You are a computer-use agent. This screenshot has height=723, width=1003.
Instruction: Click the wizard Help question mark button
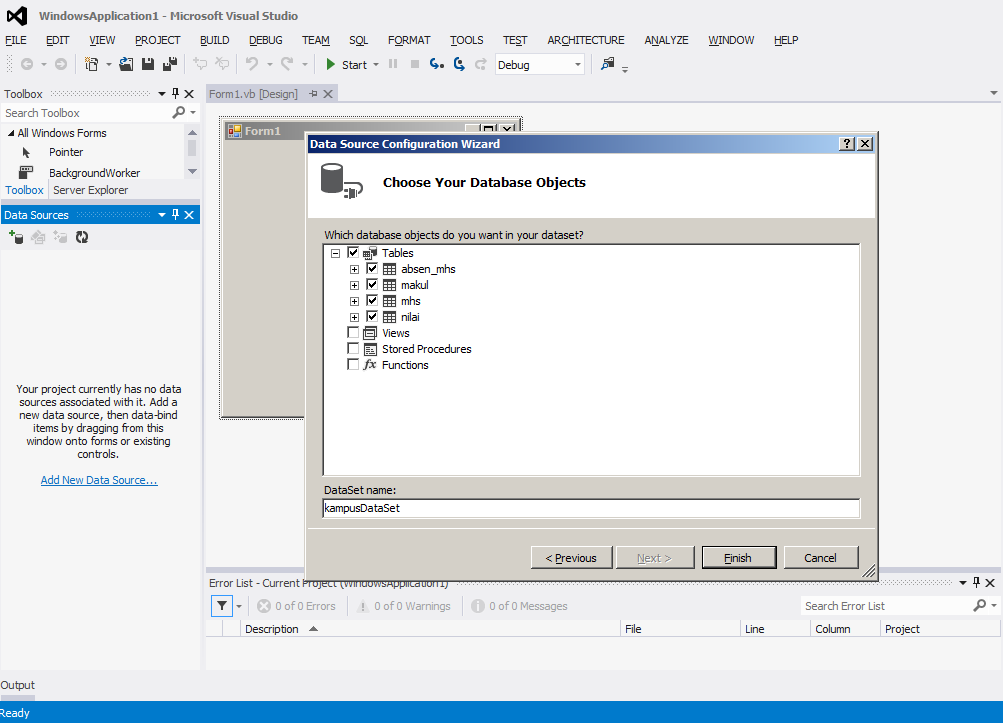[847, 144]
